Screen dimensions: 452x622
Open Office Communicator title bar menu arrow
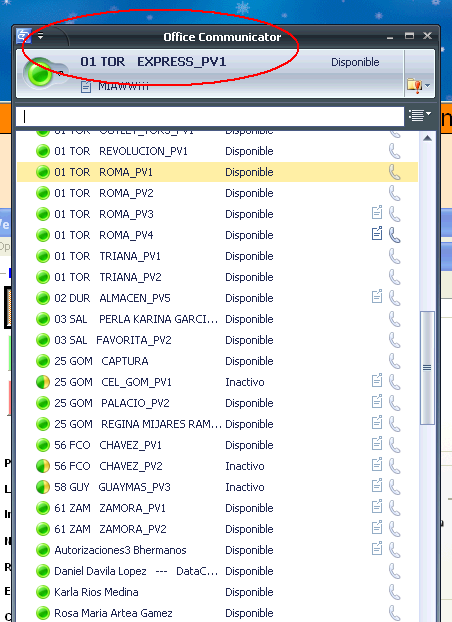click(40, 36)
